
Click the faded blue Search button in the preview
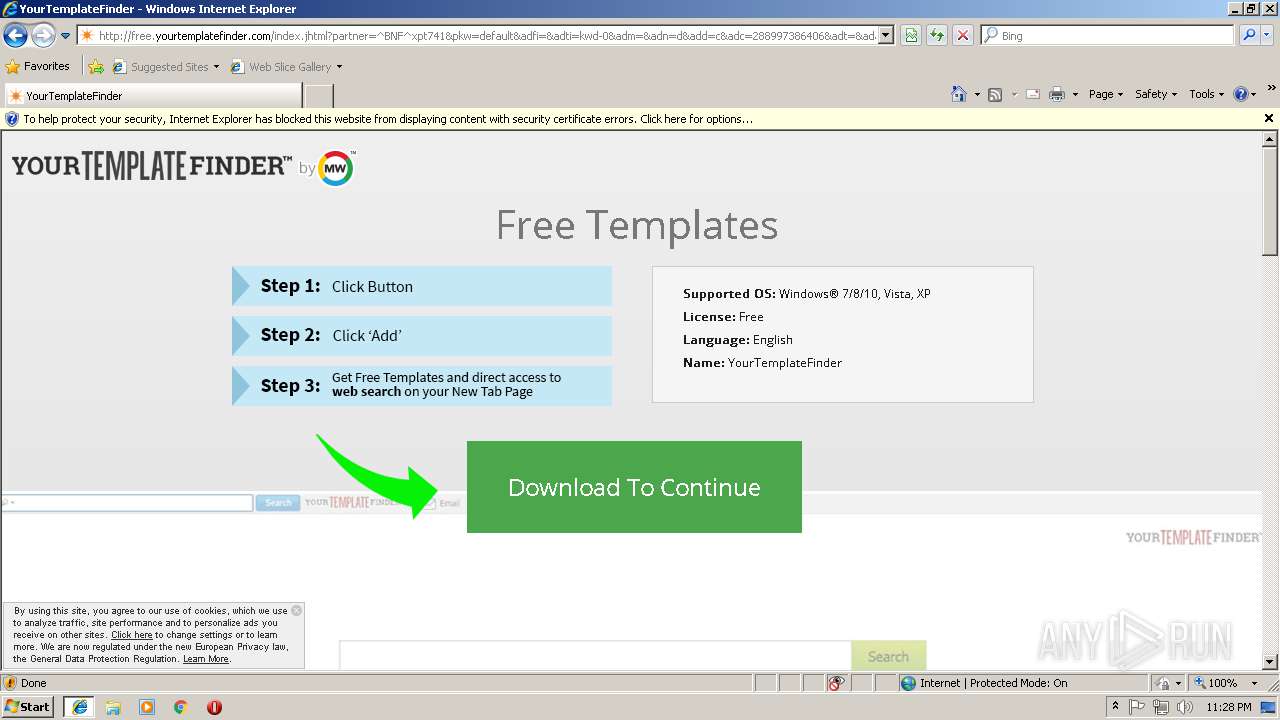tap(278, 503)
